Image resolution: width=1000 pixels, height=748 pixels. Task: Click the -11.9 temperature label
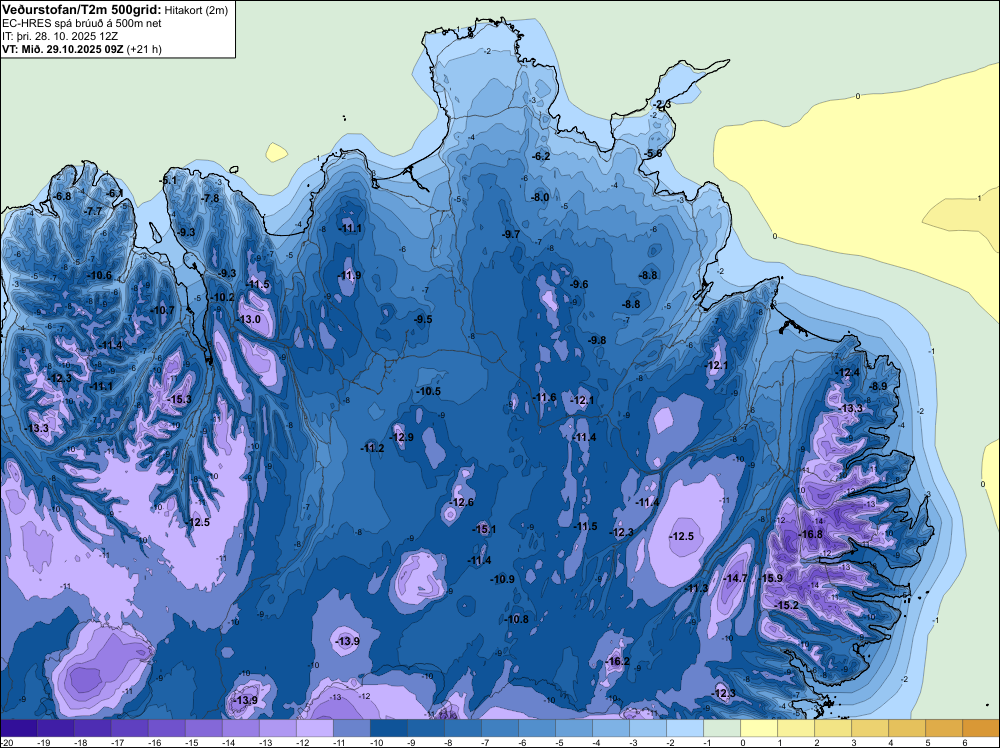coord(349,275)
